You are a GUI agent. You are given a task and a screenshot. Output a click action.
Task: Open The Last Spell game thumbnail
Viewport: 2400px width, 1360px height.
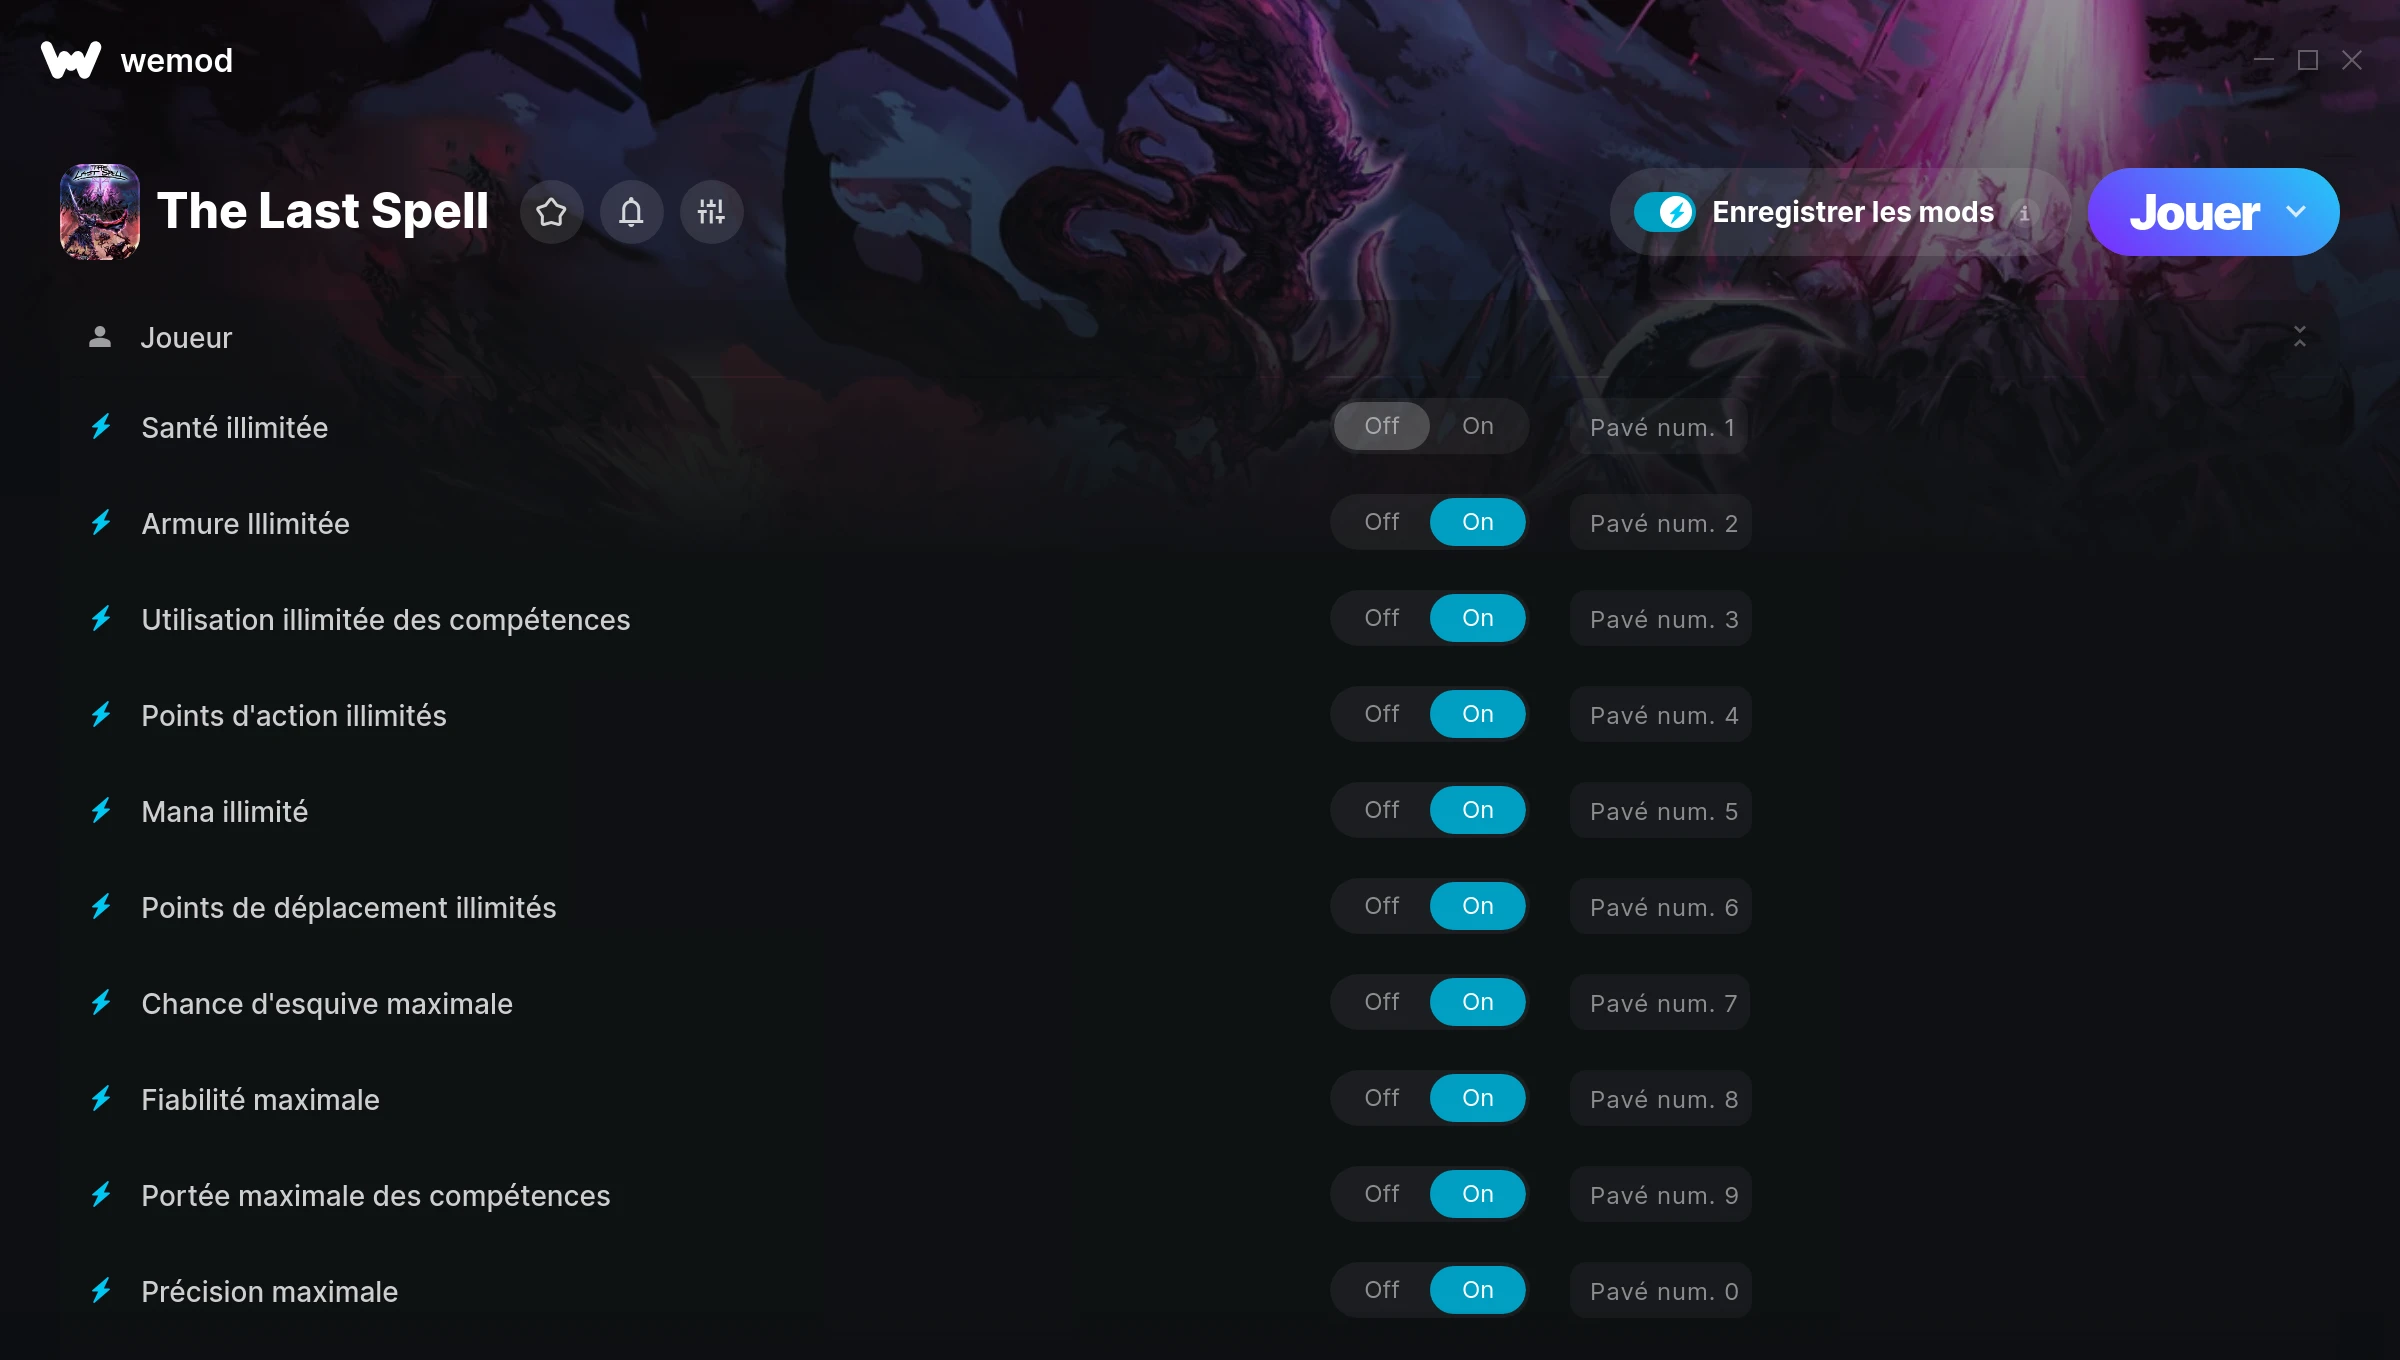(x=100, y=212)
